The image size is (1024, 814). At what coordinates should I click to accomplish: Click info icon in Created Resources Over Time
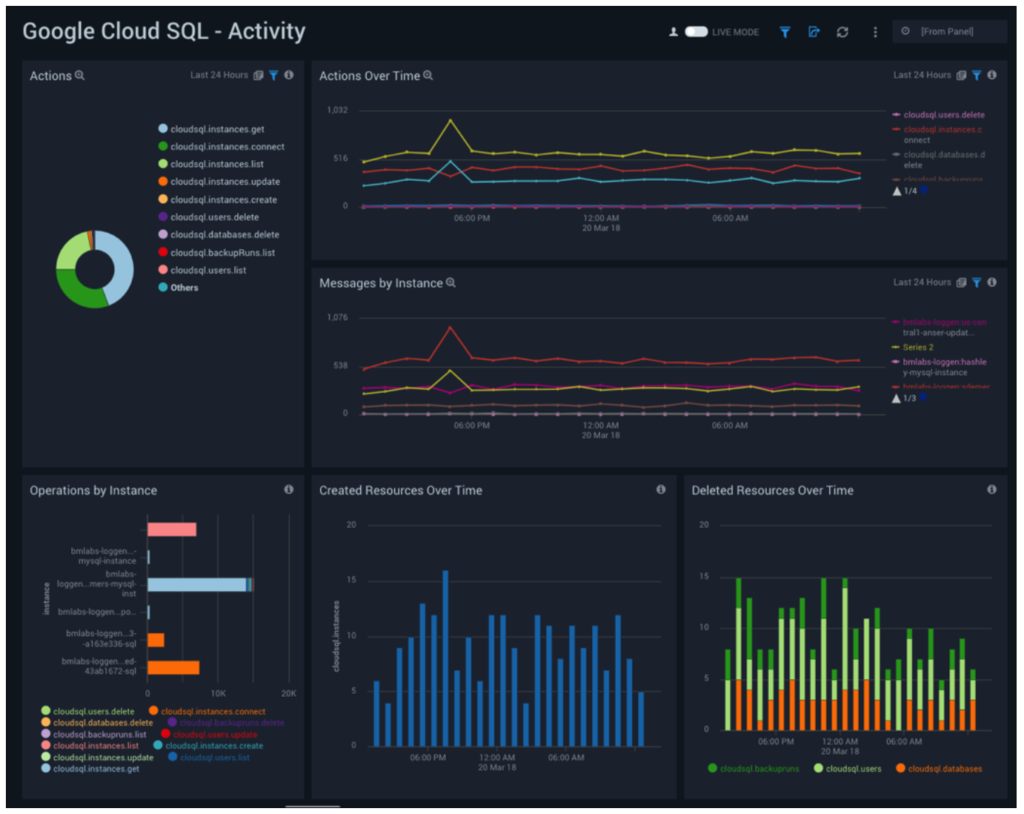[661, 489]
